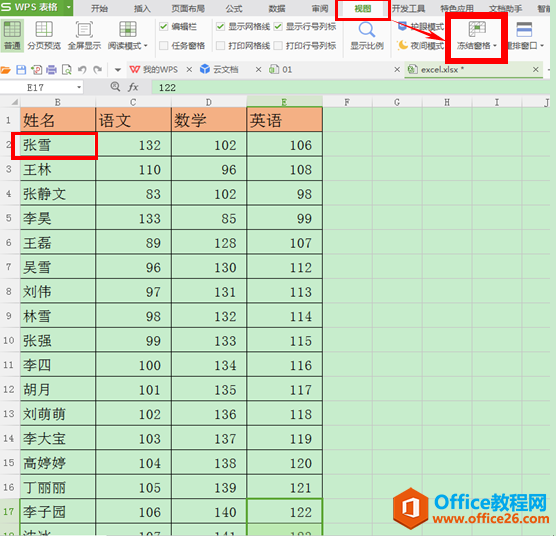556x536 pixels.
Task: Switch to 全屏显示 full screen view
Action: 84,35
